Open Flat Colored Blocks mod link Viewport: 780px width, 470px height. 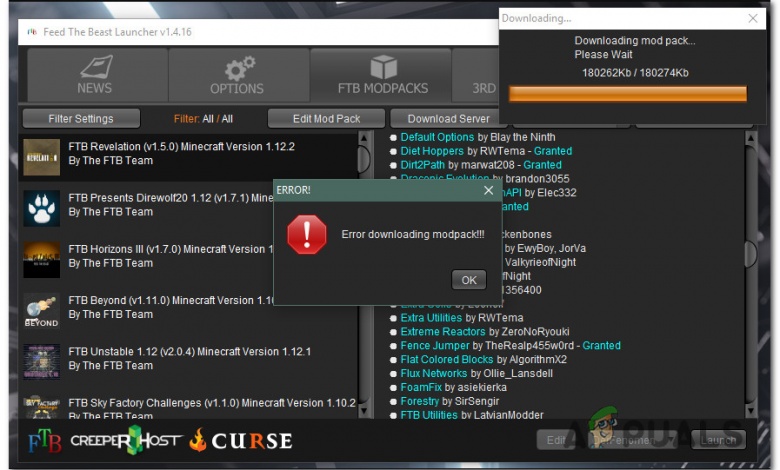(447, 360)
